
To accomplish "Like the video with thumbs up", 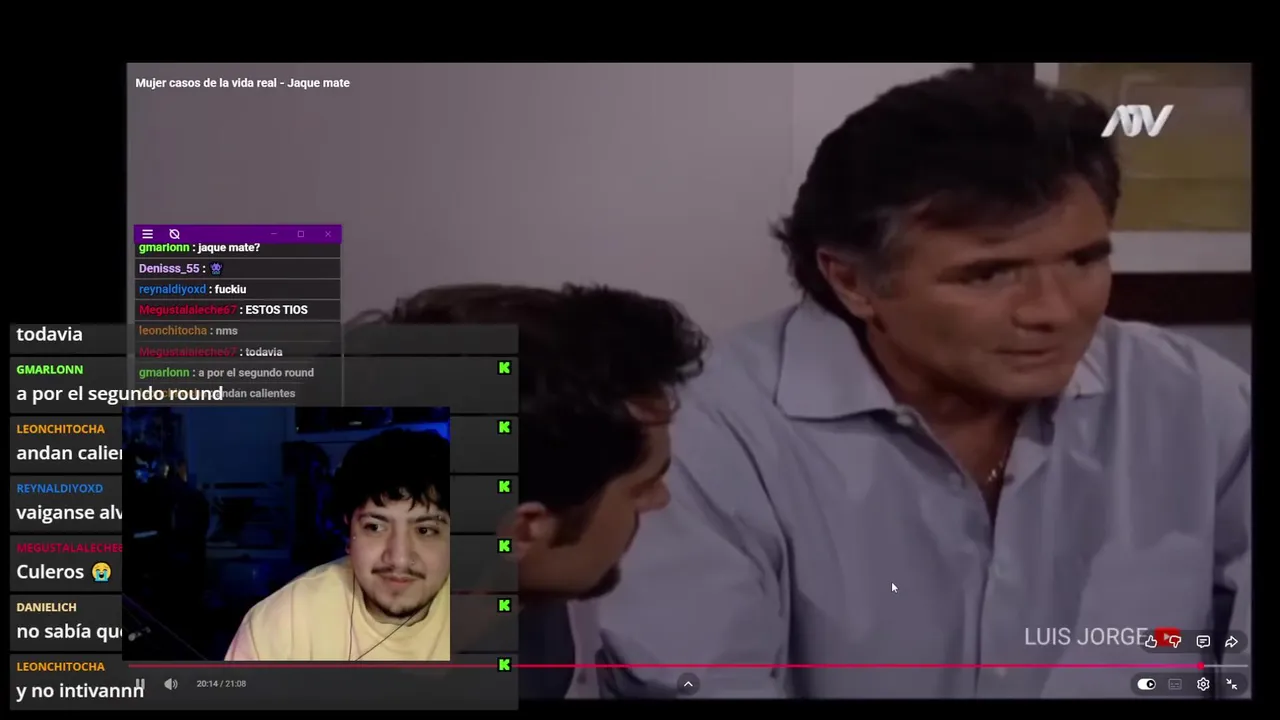I will click(1151, 641).
